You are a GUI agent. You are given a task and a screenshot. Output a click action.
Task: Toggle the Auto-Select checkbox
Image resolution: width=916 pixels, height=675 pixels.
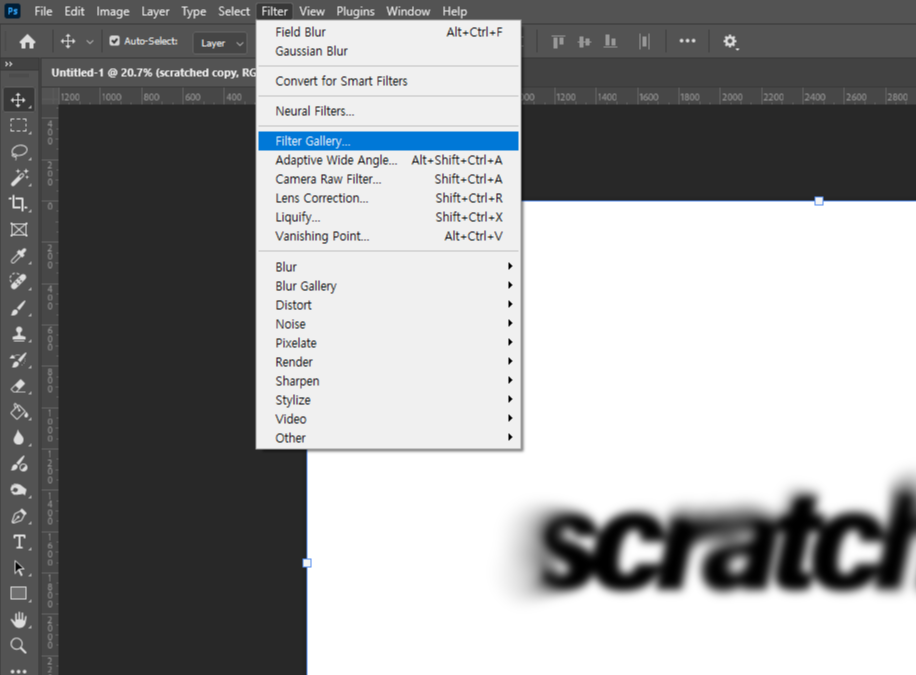click(115, 41)
